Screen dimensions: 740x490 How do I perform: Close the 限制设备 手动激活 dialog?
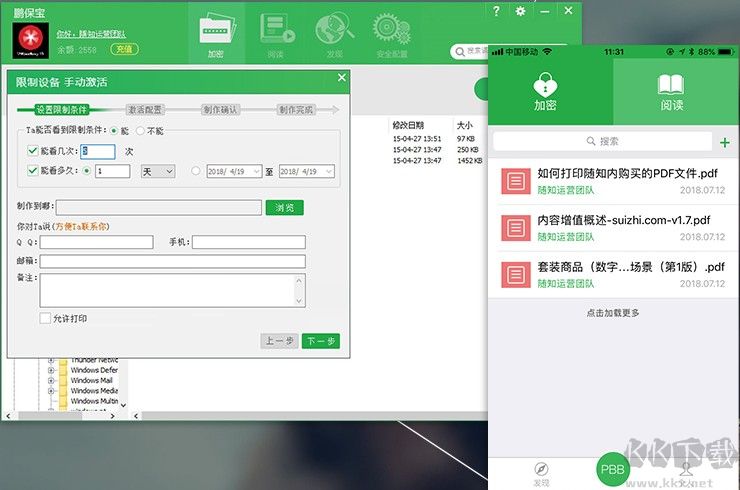342,77
